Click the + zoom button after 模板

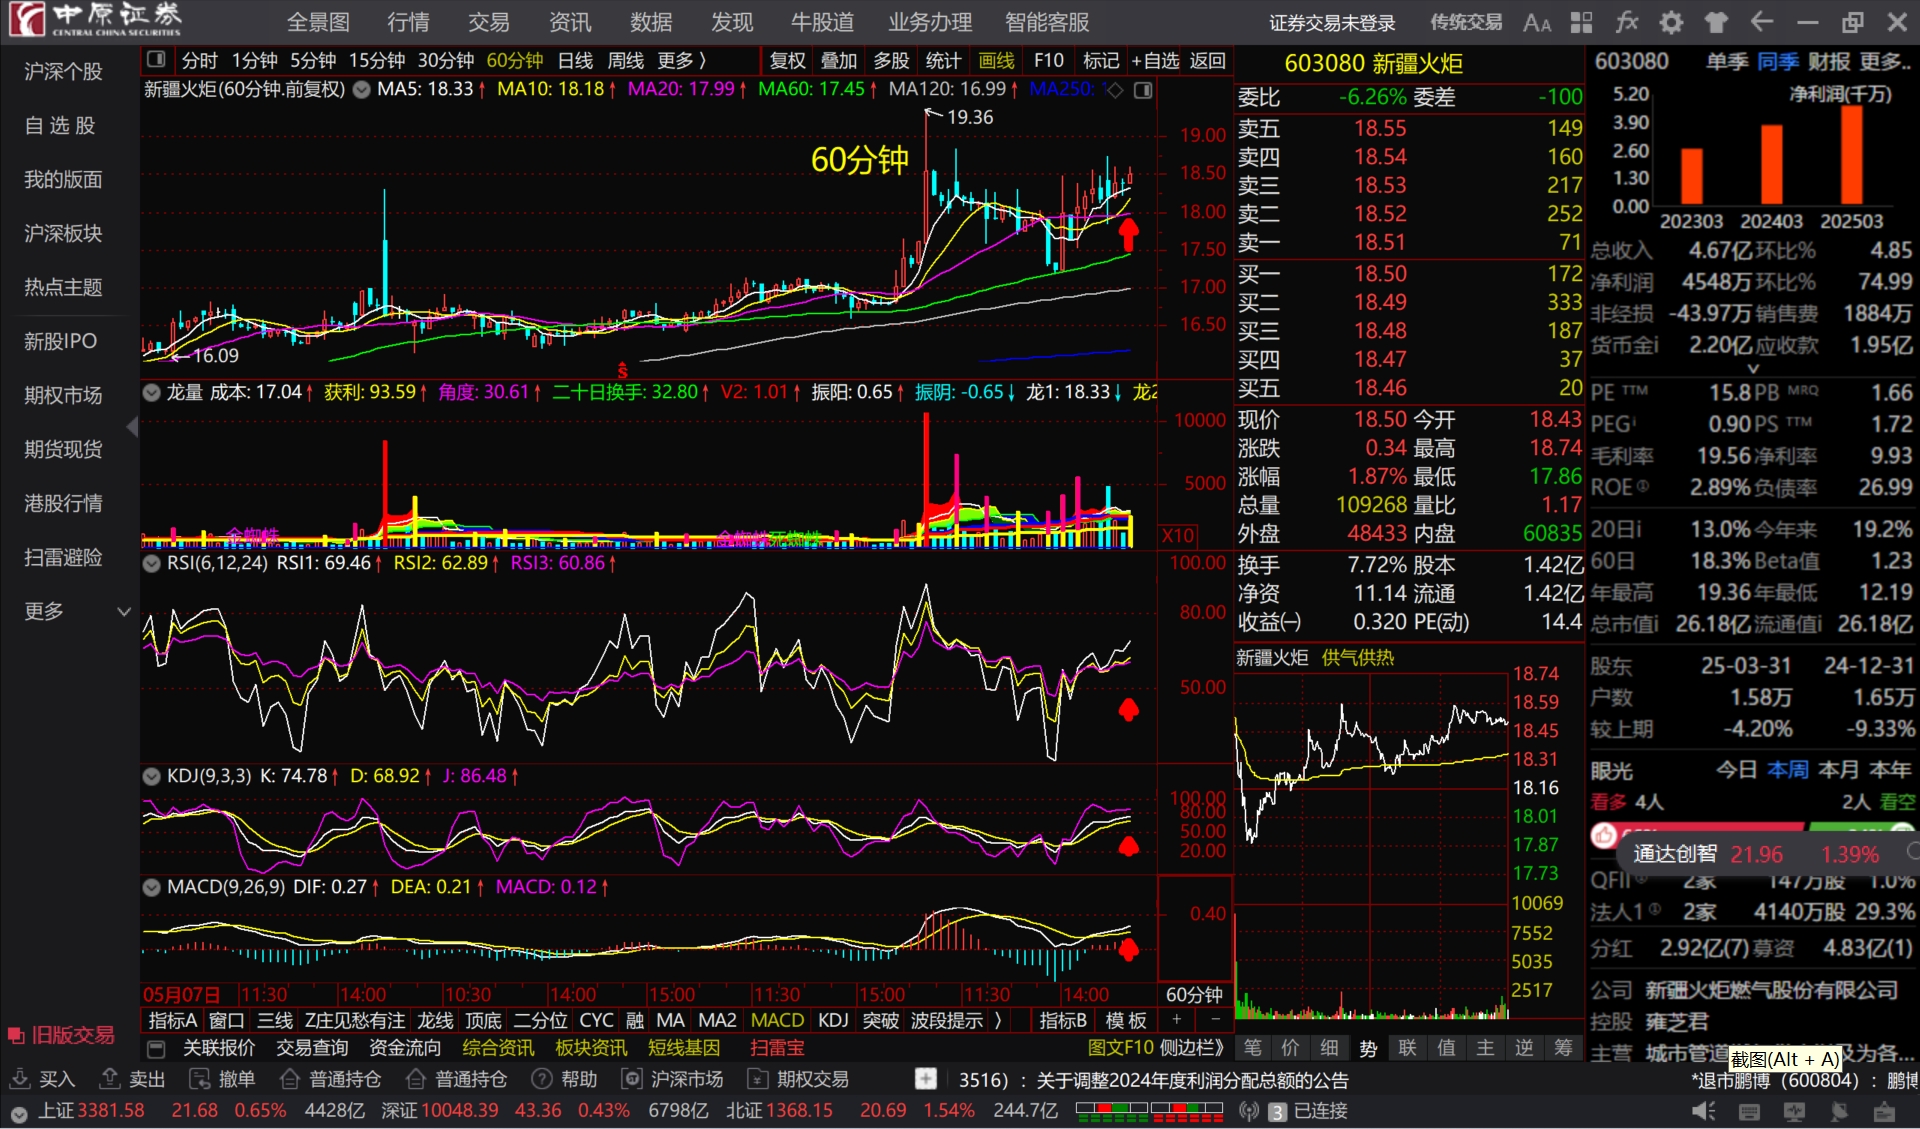point(1177,1020)
